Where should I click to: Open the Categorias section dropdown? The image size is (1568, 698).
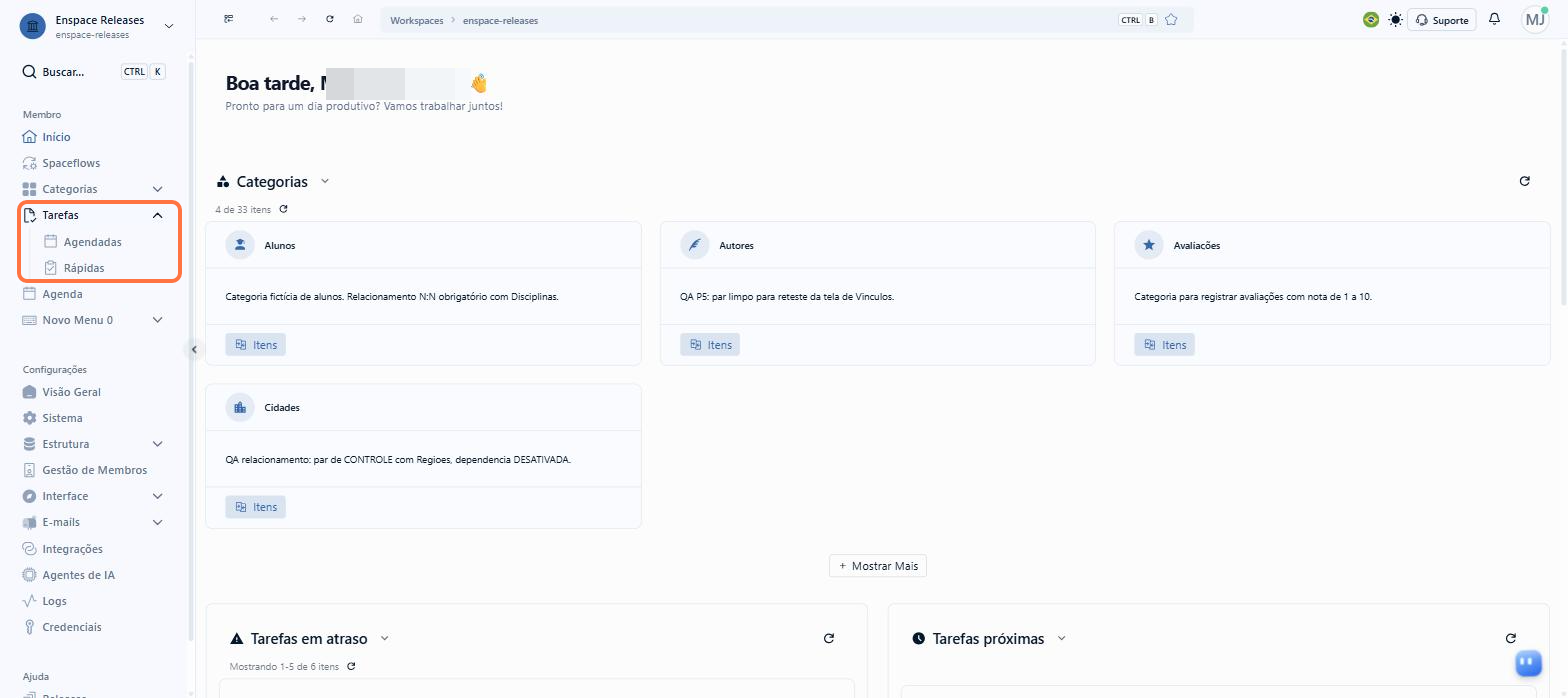325,182
